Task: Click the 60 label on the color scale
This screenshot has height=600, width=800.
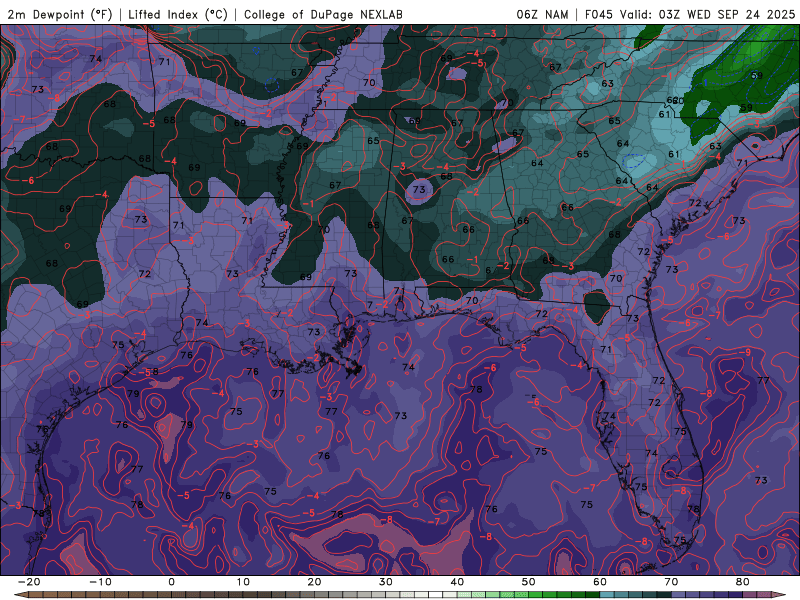Action: click(x=600, y=582)
